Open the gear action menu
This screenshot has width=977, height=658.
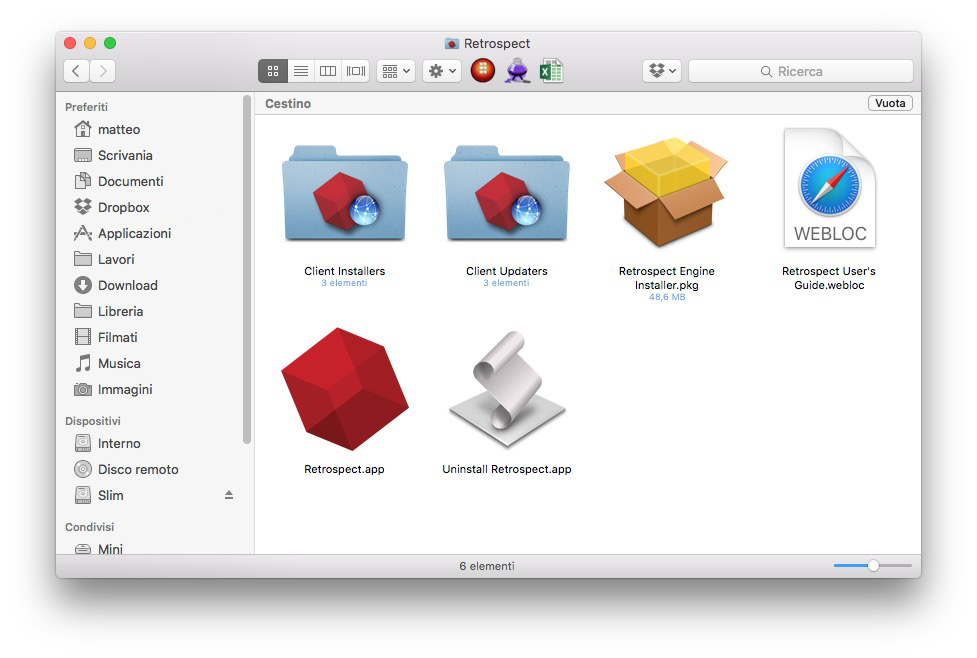click(x=442, y=71)
